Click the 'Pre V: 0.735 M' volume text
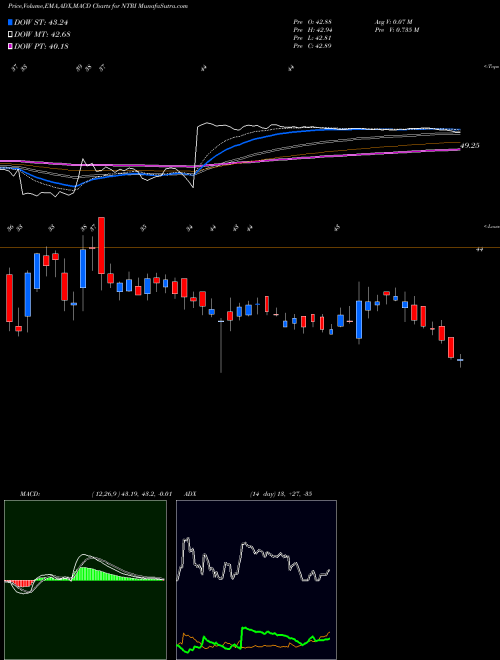This screenshot has width=500, height=660. click(396, 29)
